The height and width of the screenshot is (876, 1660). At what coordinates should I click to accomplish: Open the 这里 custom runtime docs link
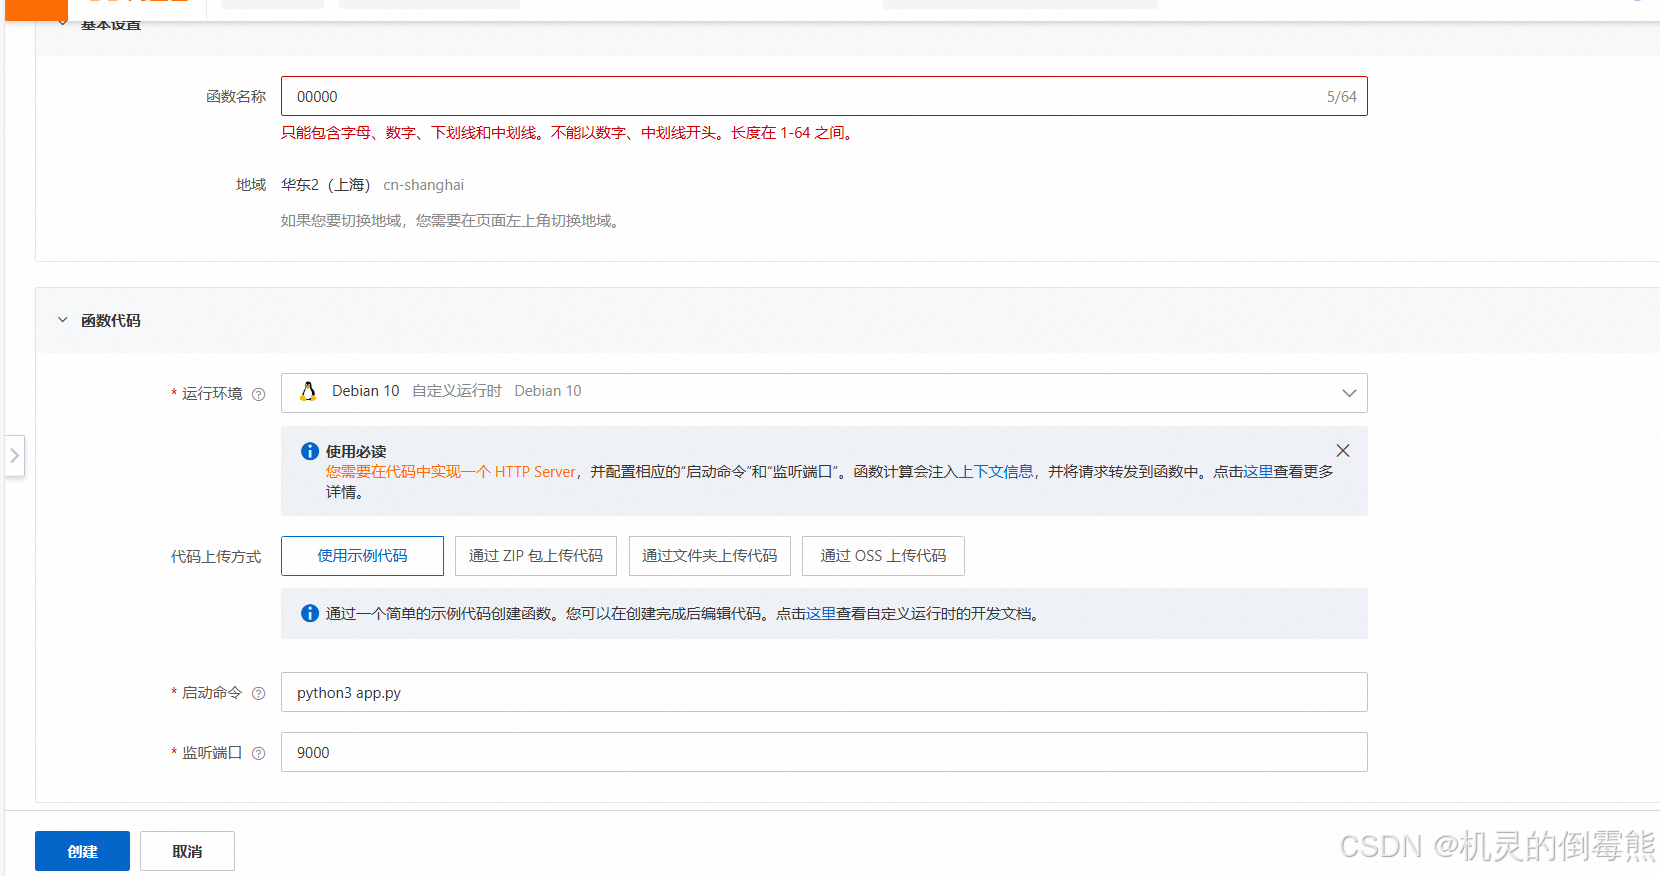click(x=821, y=613)
